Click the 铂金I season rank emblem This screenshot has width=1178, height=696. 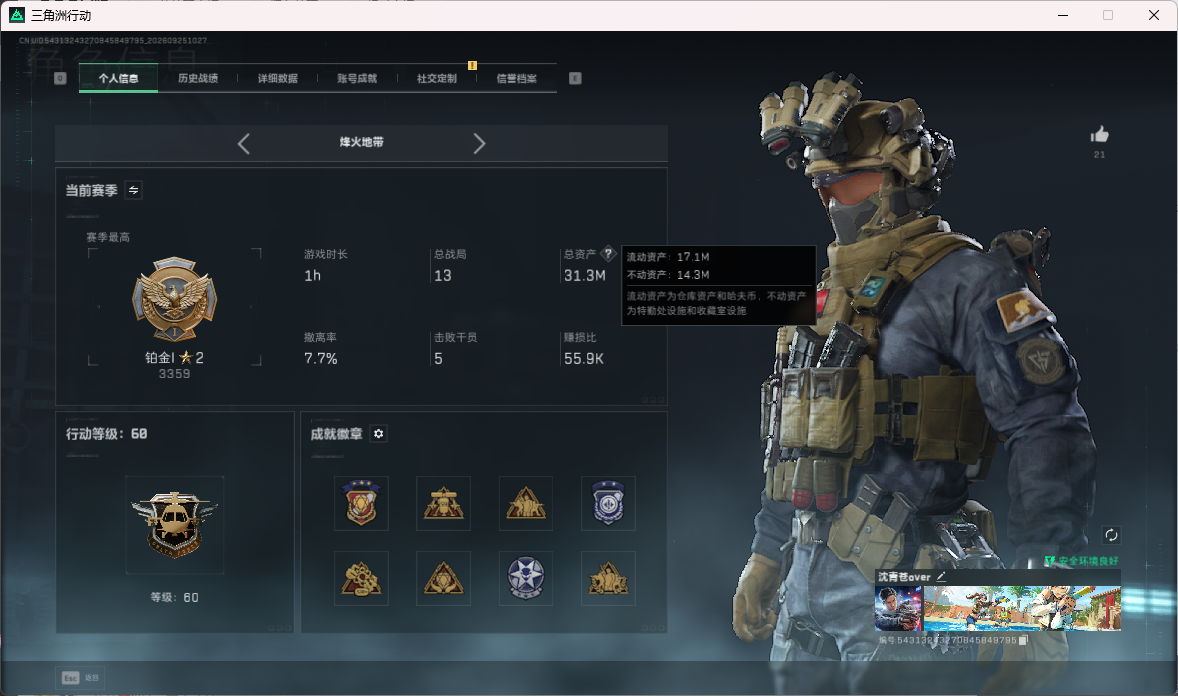click(x=174, y=299)
